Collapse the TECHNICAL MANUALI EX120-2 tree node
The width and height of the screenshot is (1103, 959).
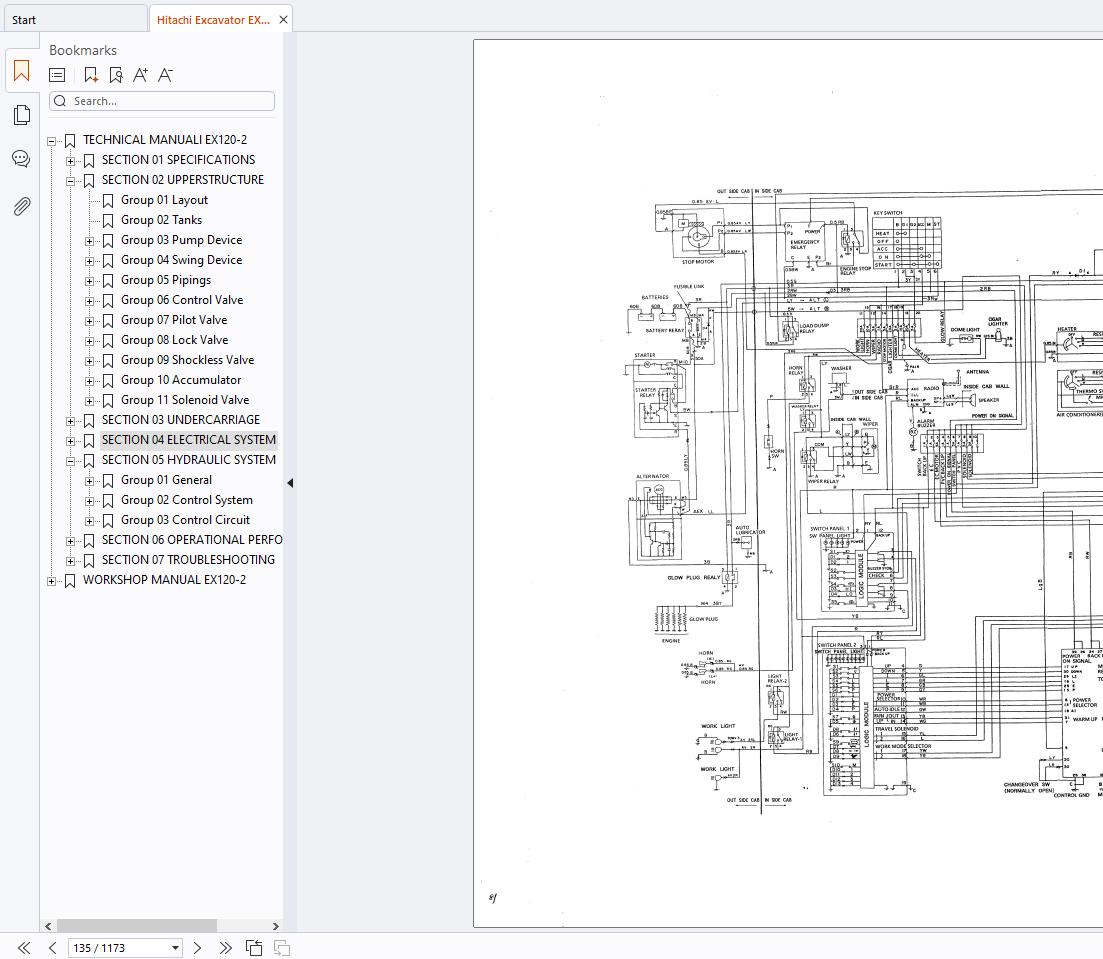pos(51,141)
